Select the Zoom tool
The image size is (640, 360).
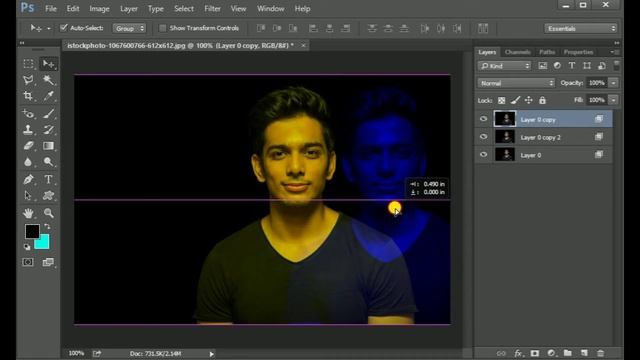(x=48, y=213)
